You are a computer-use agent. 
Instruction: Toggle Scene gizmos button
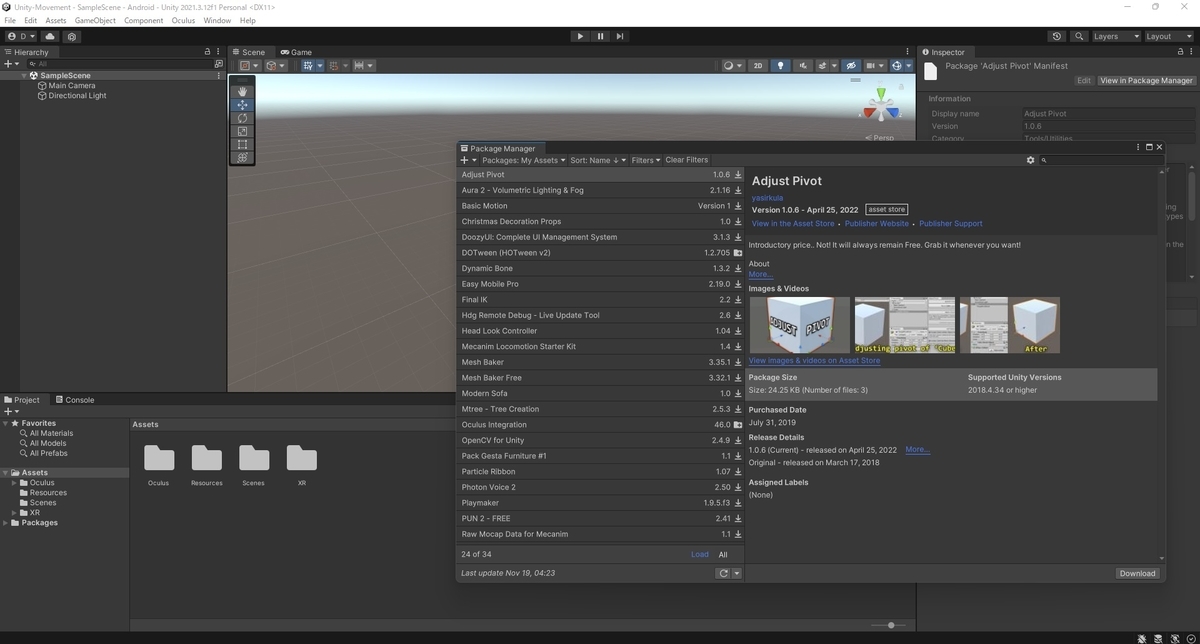899,66
